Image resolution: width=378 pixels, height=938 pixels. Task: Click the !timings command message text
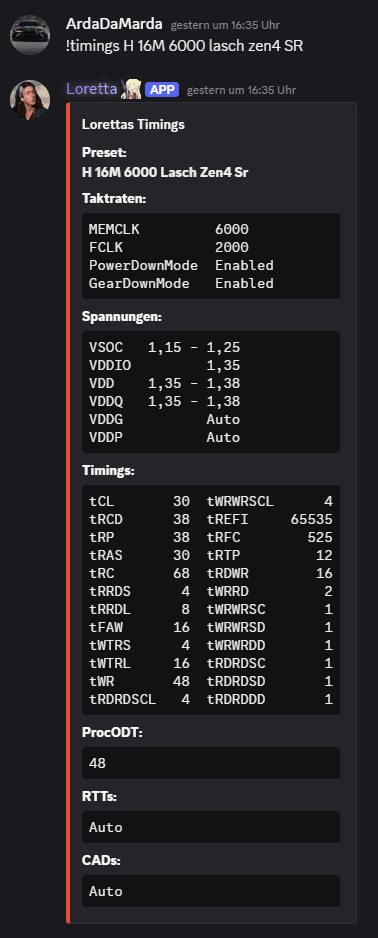(x=184, y=45)
